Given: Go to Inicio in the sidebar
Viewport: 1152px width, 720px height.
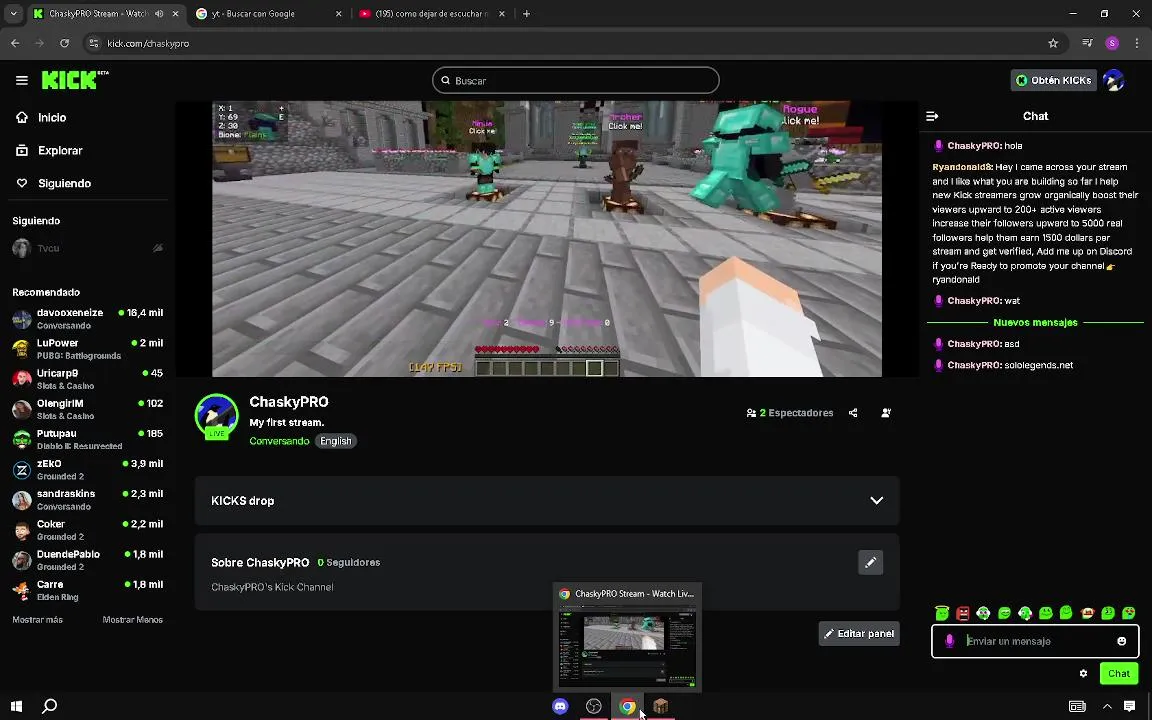Looking at the screenshot, I should point(51,118).
